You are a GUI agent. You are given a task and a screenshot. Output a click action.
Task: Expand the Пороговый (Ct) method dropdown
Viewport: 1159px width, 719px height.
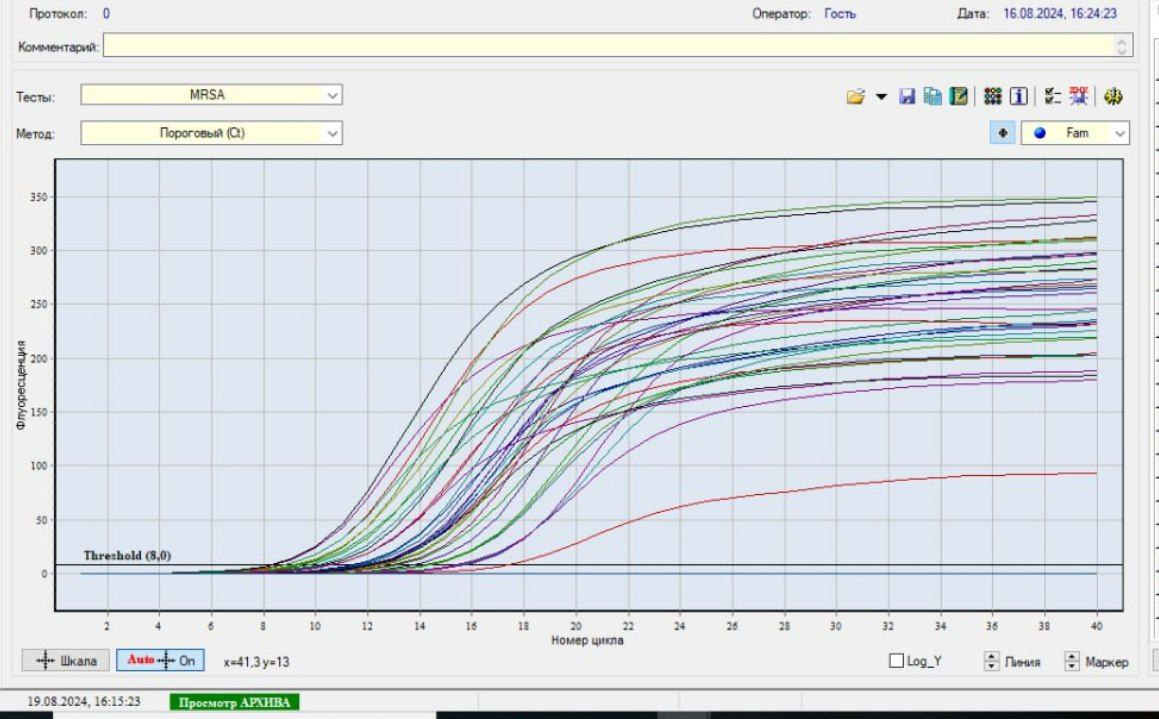[211, 132]
